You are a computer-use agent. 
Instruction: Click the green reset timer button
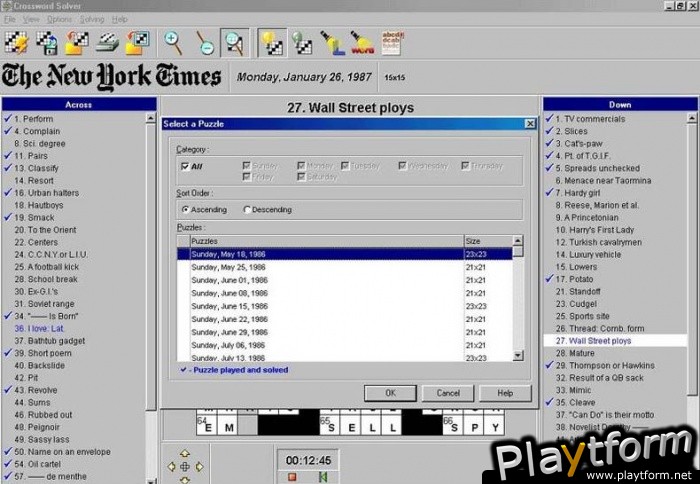point(323,477)
